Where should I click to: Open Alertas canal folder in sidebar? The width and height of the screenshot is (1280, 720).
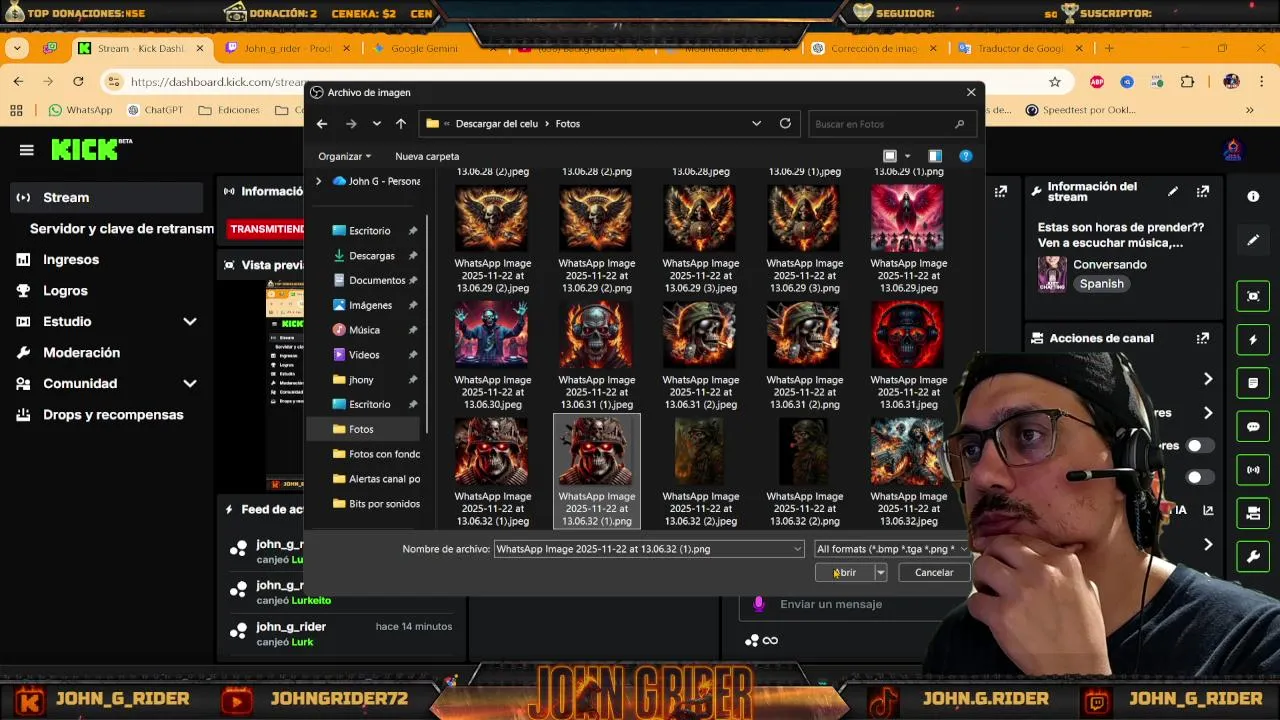(376, 479)
